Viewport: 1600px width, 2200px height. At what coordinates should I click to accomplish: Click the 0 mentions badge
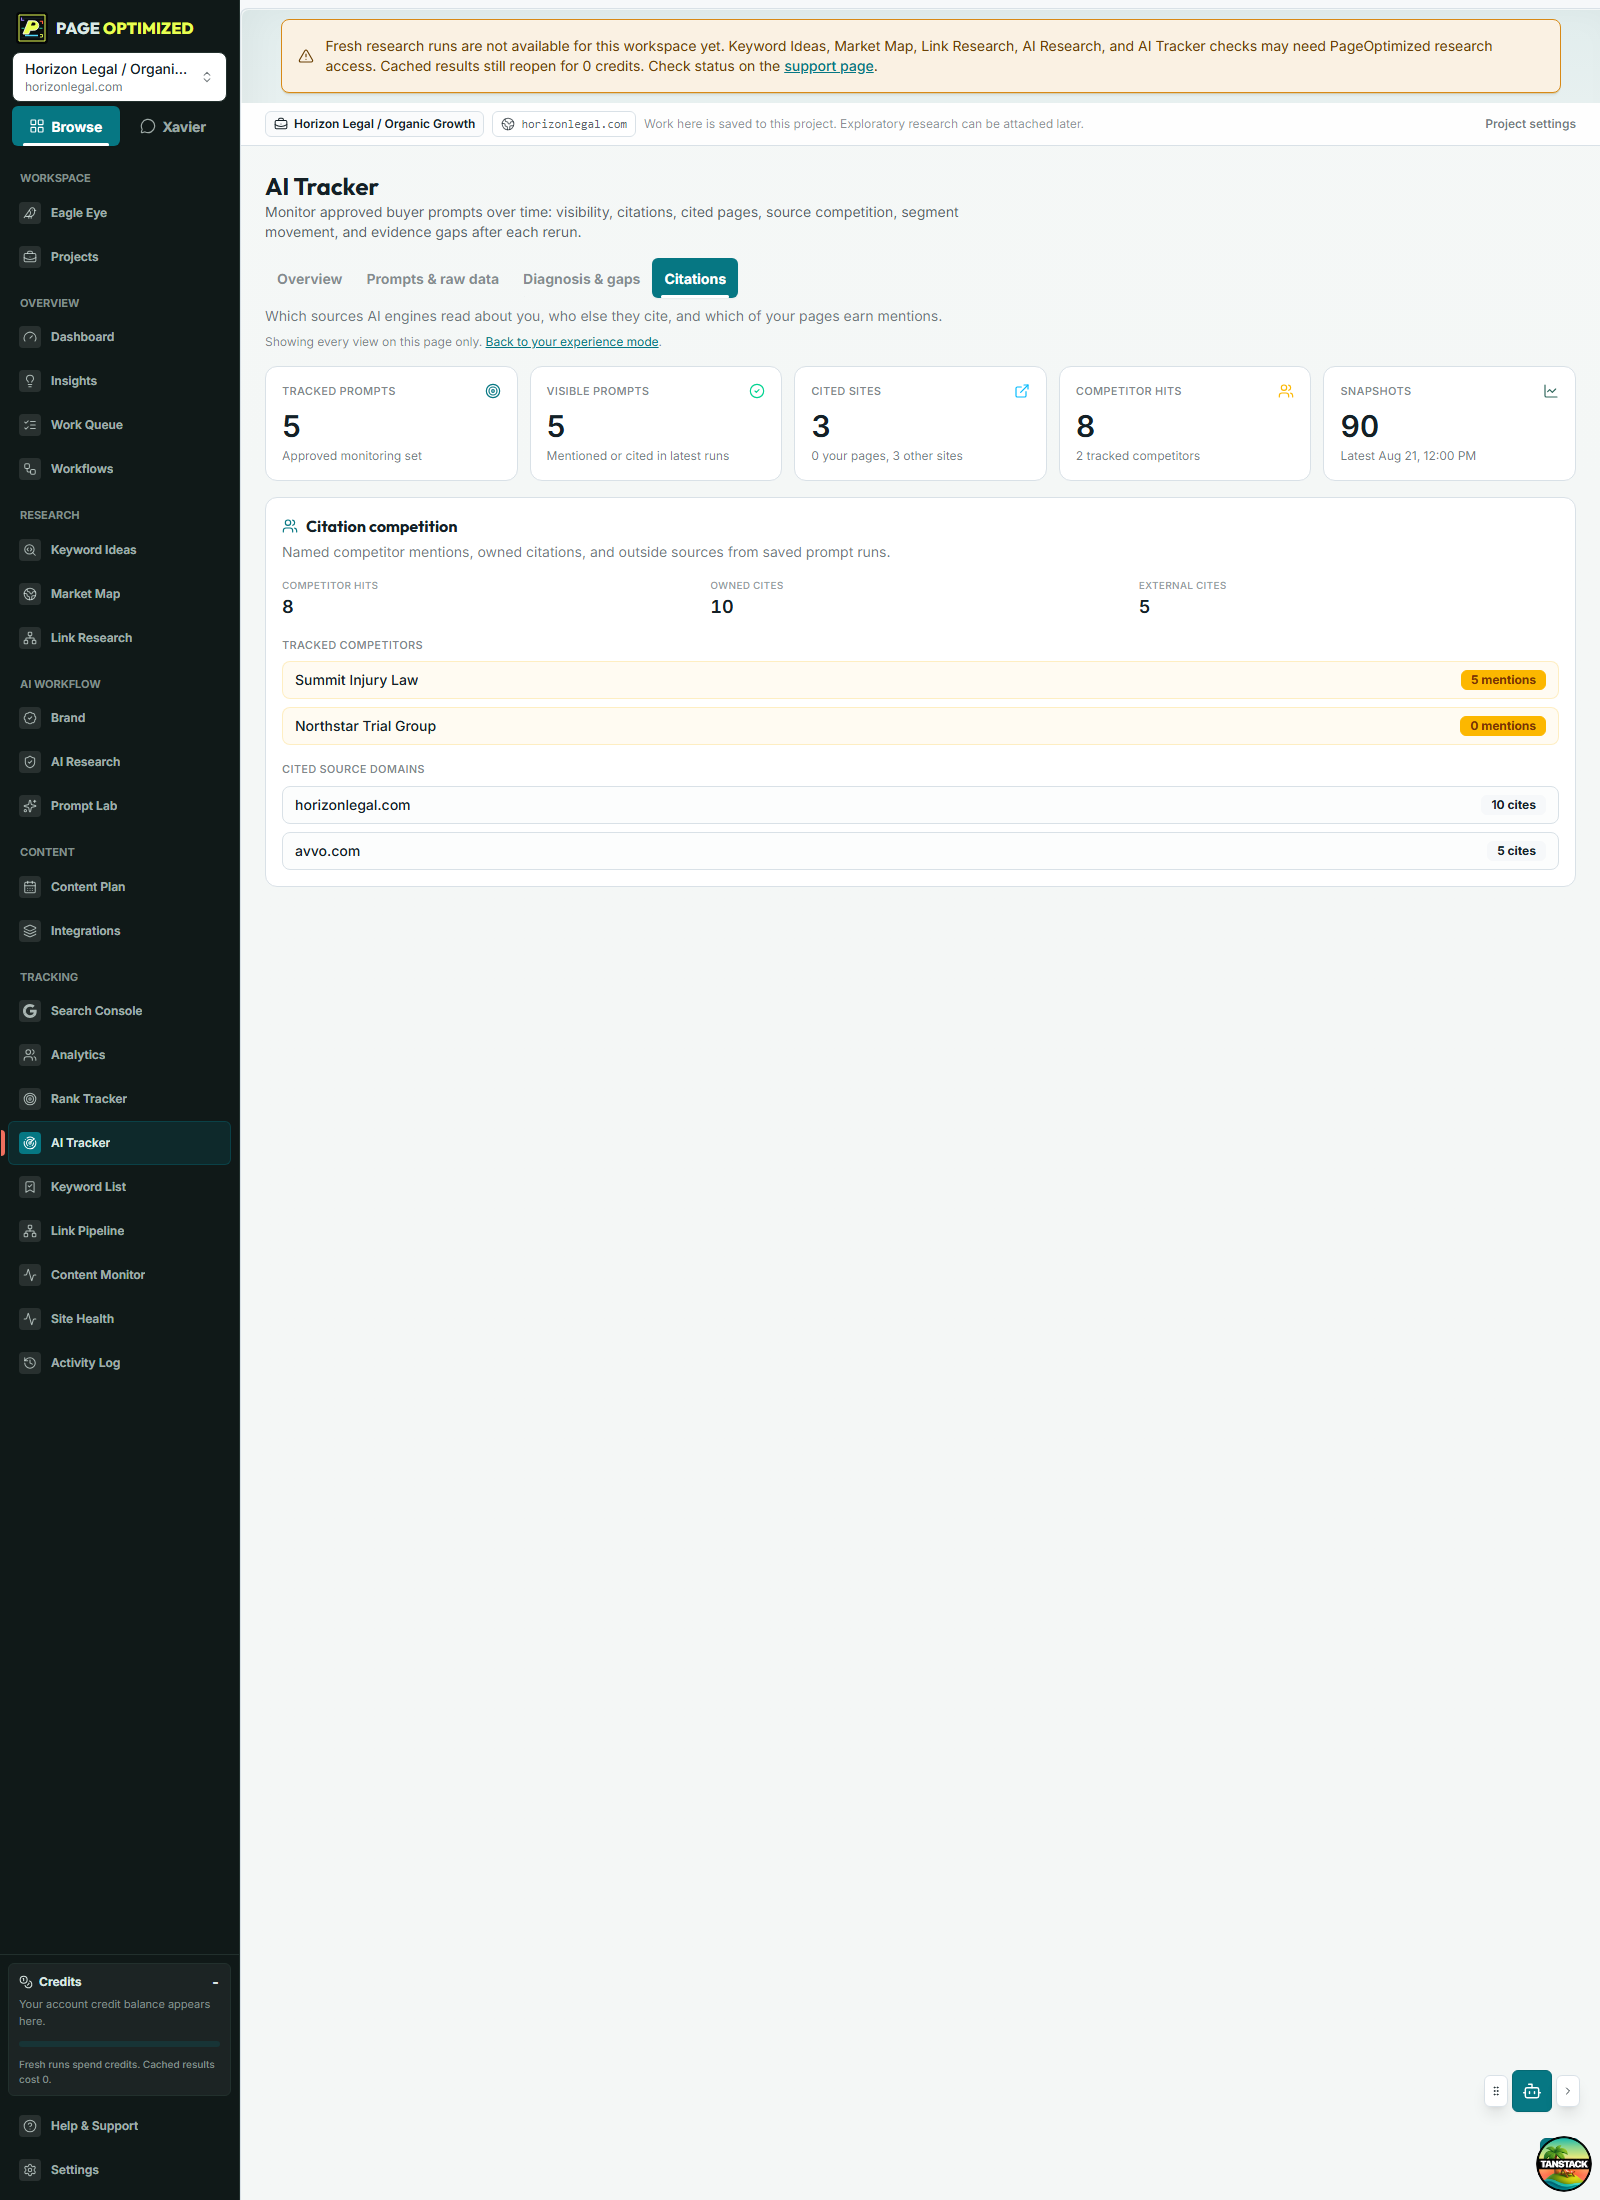(x=1503, y=726)
